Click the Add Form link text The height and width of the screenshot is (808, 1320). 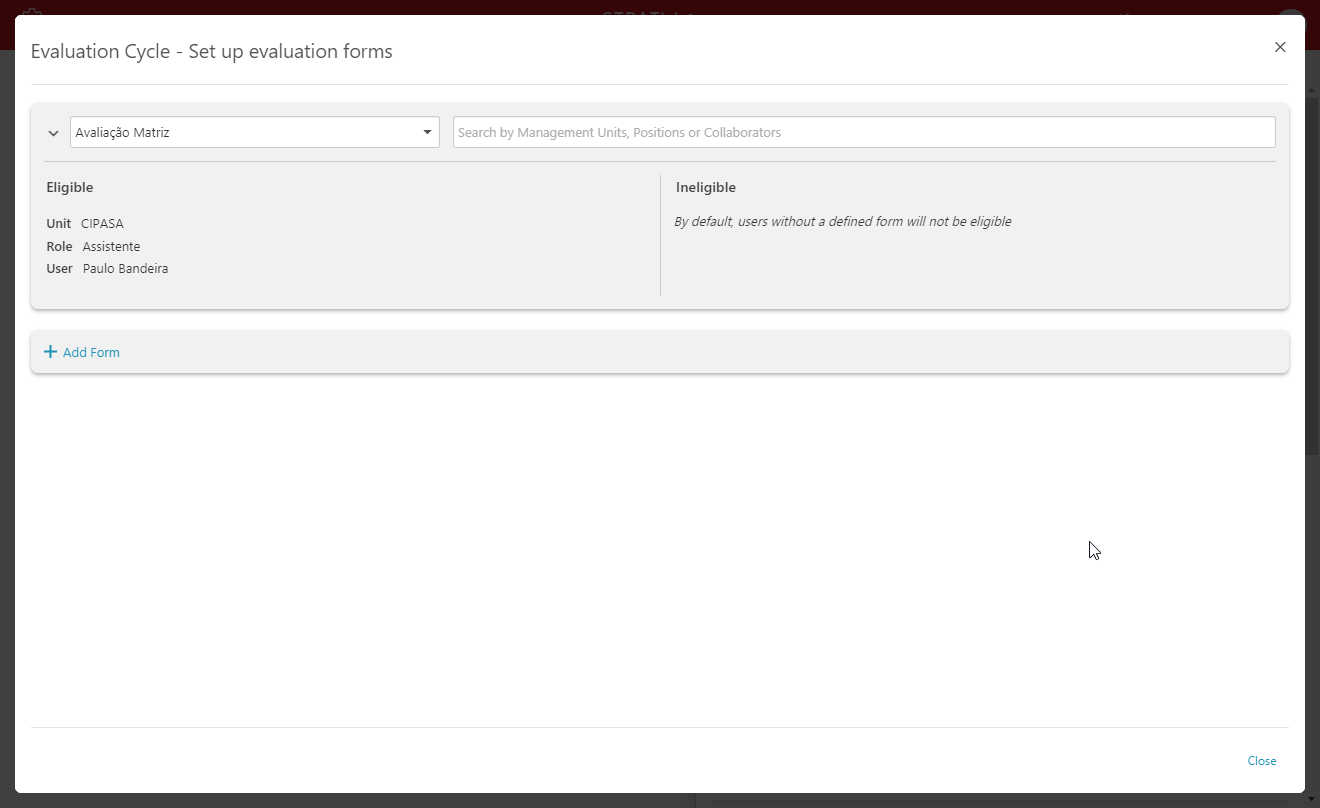[91, 353]
